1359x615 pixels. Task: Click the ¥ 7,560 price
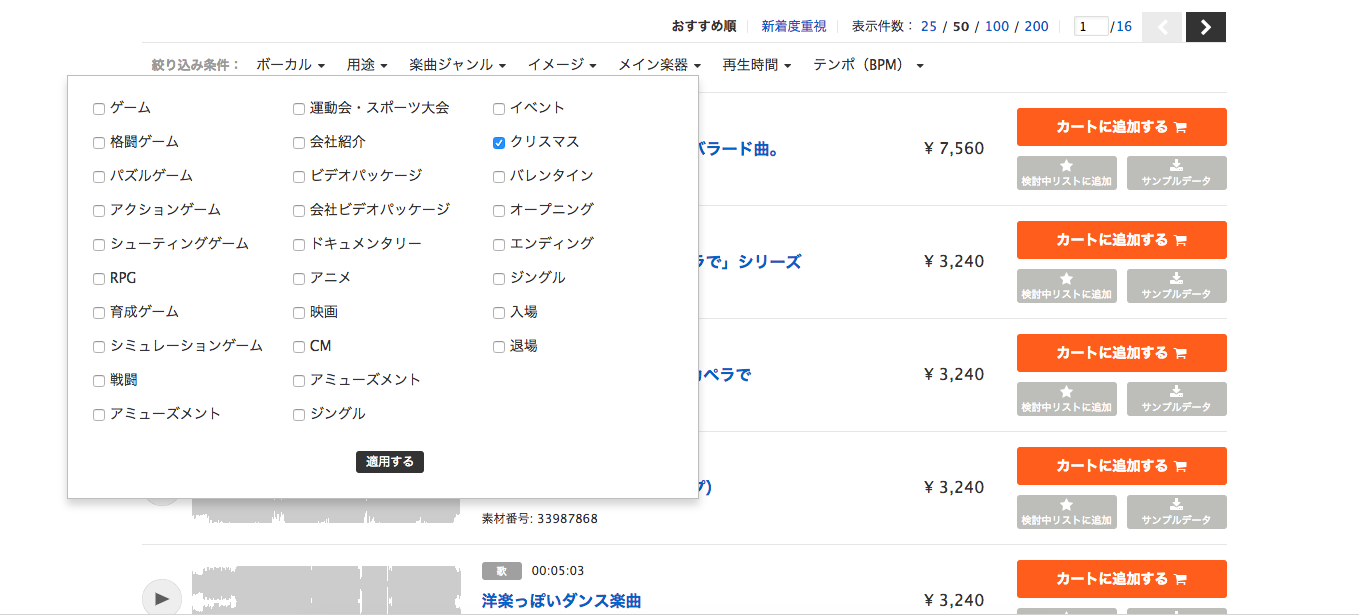click(954, 149)
